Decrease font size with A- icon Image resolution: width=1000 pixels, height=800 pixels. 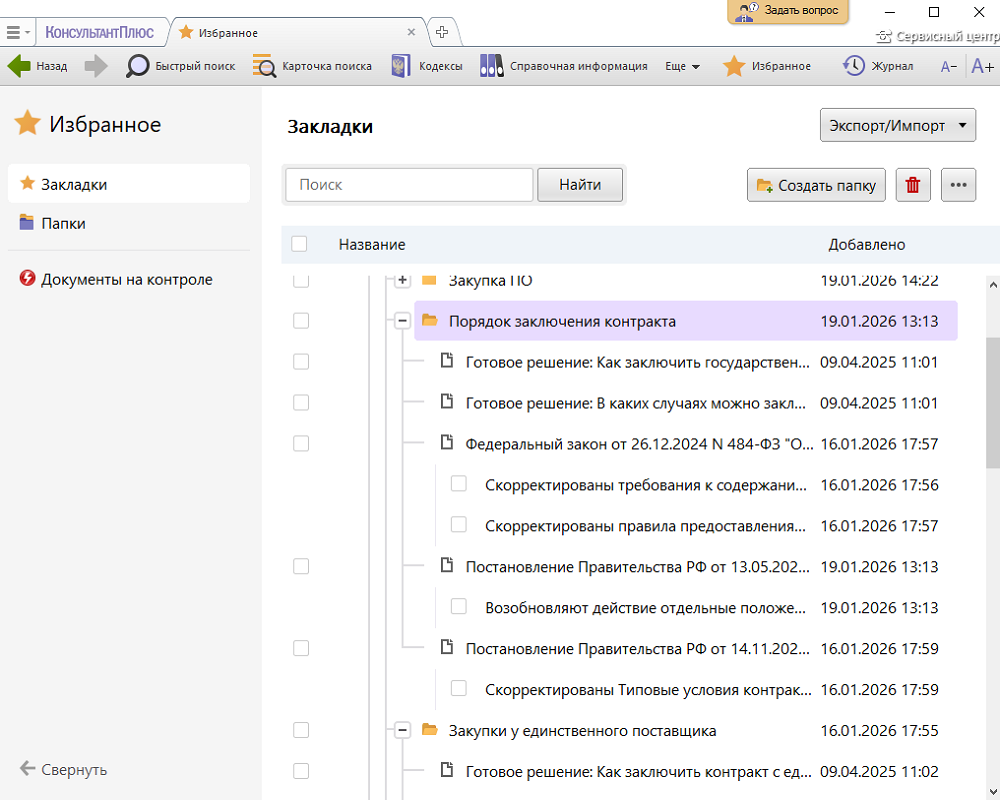(949, 67)
